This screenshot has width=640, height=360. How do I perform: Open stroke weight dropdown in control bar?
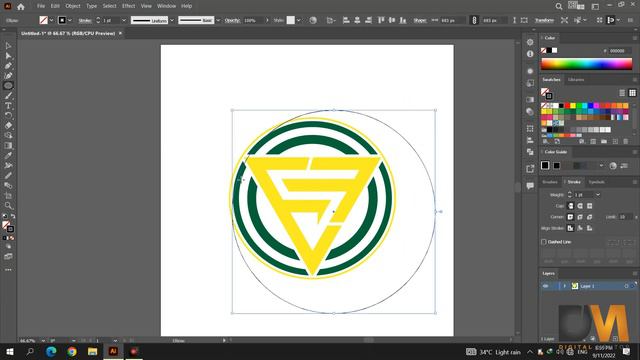tap(124, 20)
